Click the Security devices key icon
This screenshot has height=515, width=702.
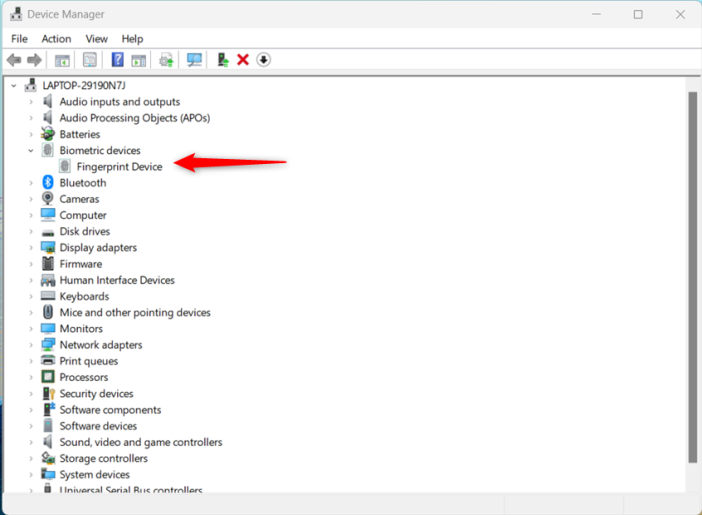48,393
